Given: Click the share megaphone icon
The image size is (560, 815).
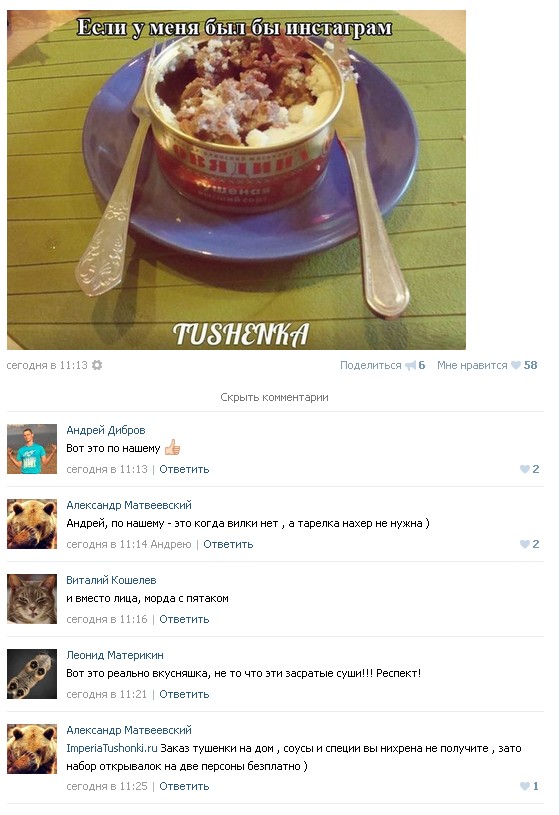Looking at the screenshot, I should point(410,365).
